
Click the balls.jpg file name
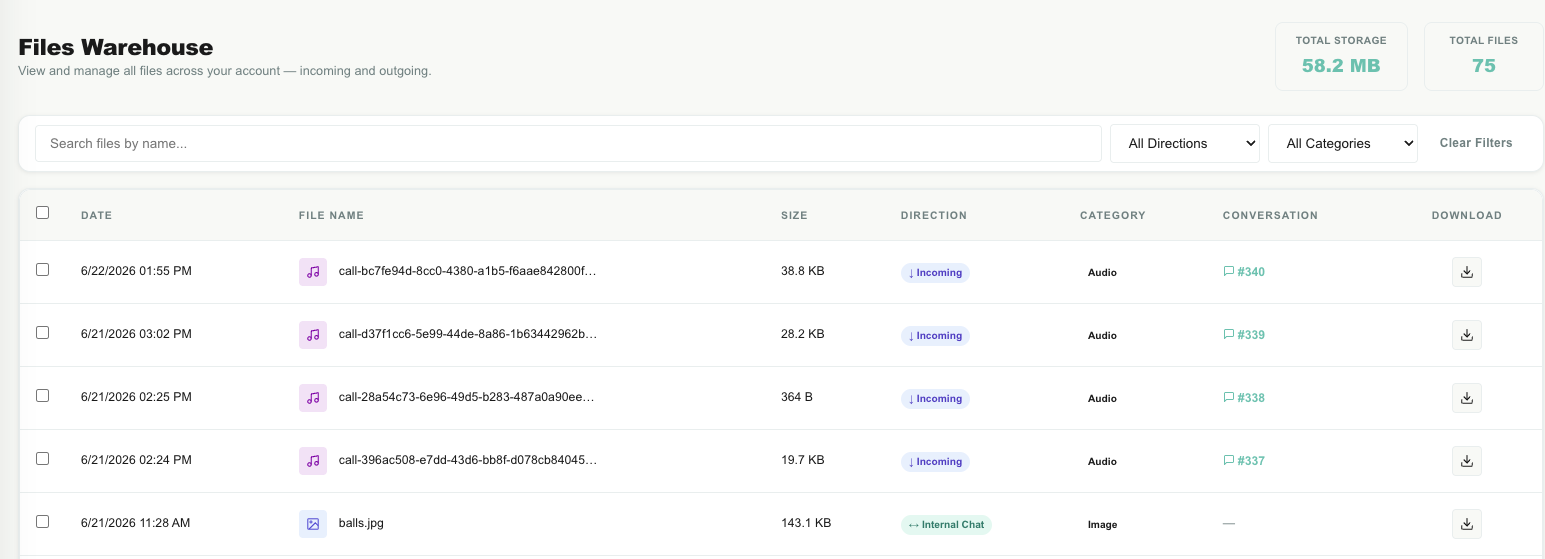(361, 523)
